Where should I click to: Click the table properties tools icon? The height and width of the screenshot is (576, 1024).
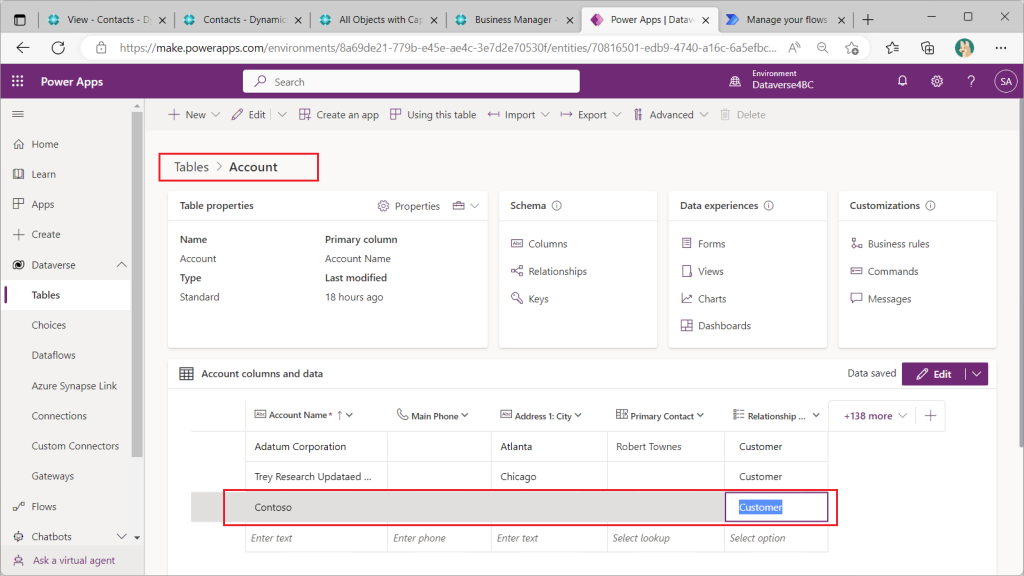(458, 206)
